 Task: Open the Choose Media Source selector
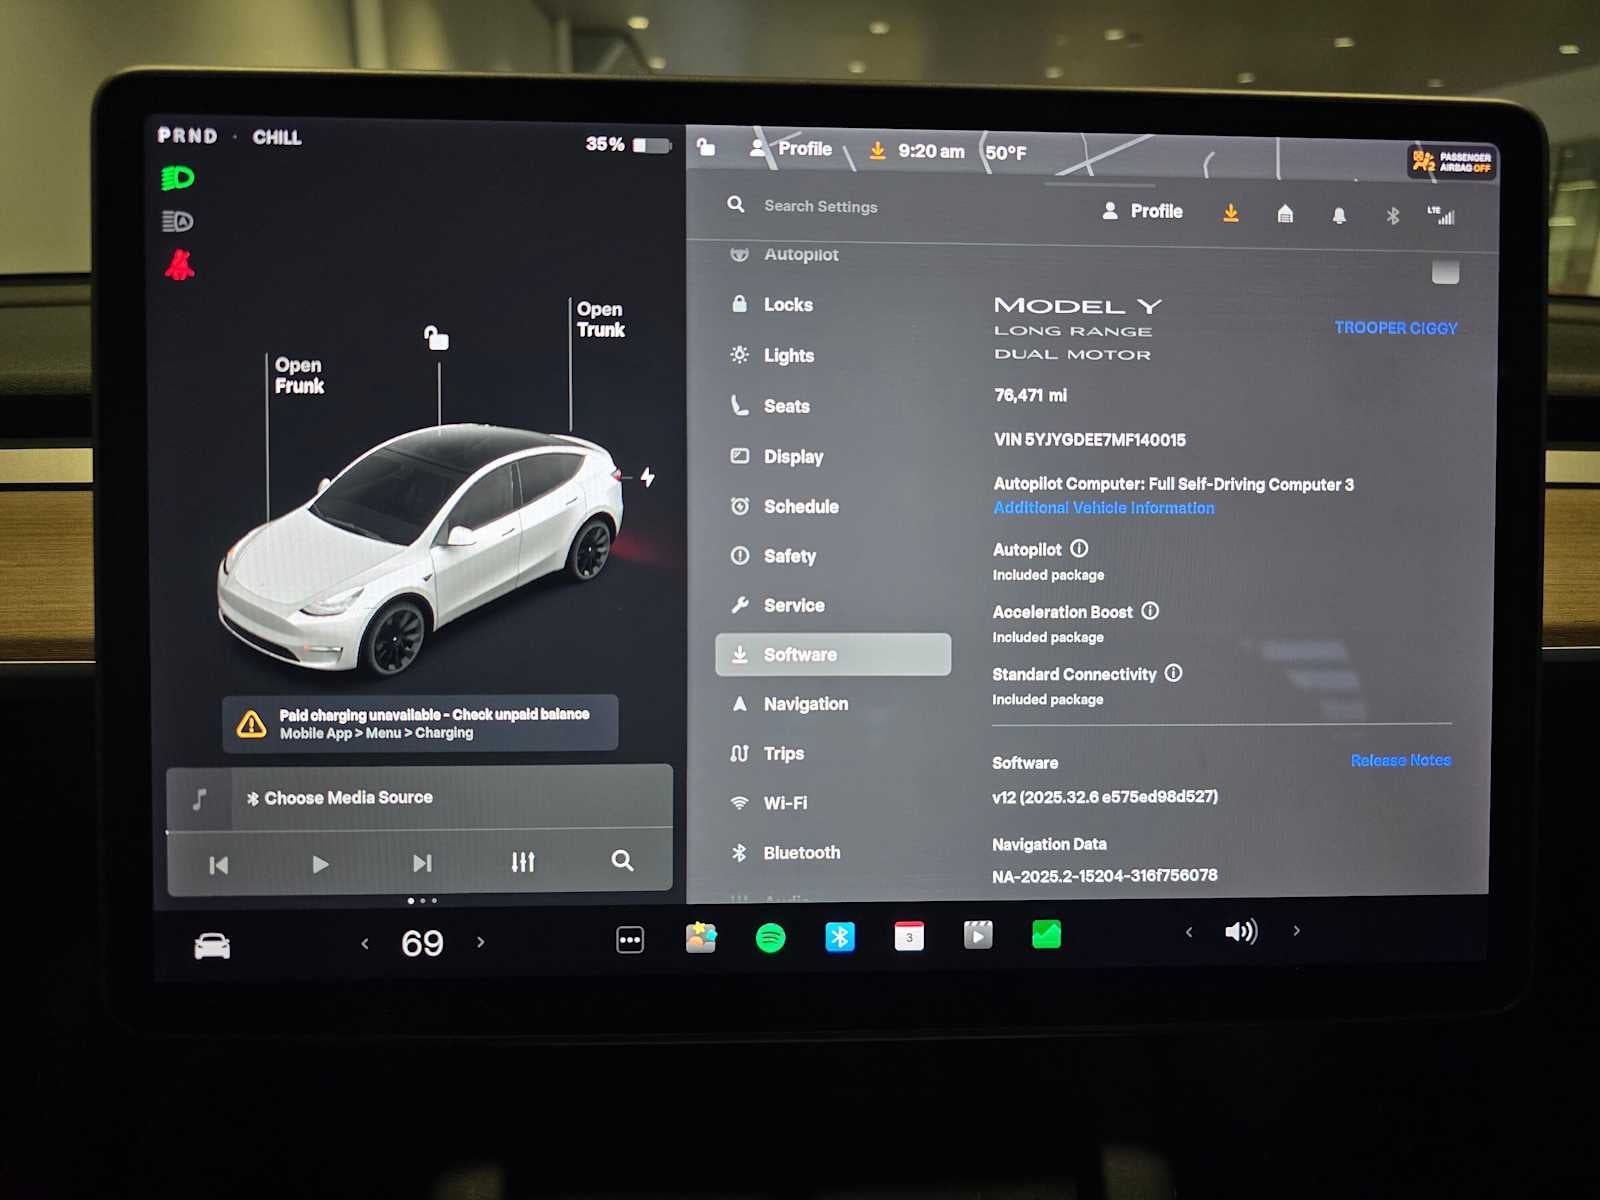(x=340, y=797)
